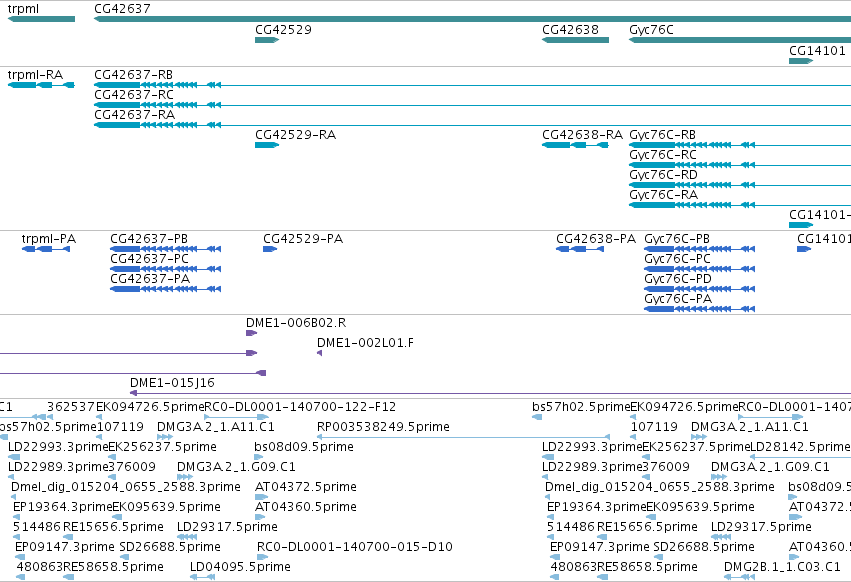Viewport: 851px width, 582px height.
Task: Click the DME1-015J16 purple clone line
Action: [x=491, y=393]
